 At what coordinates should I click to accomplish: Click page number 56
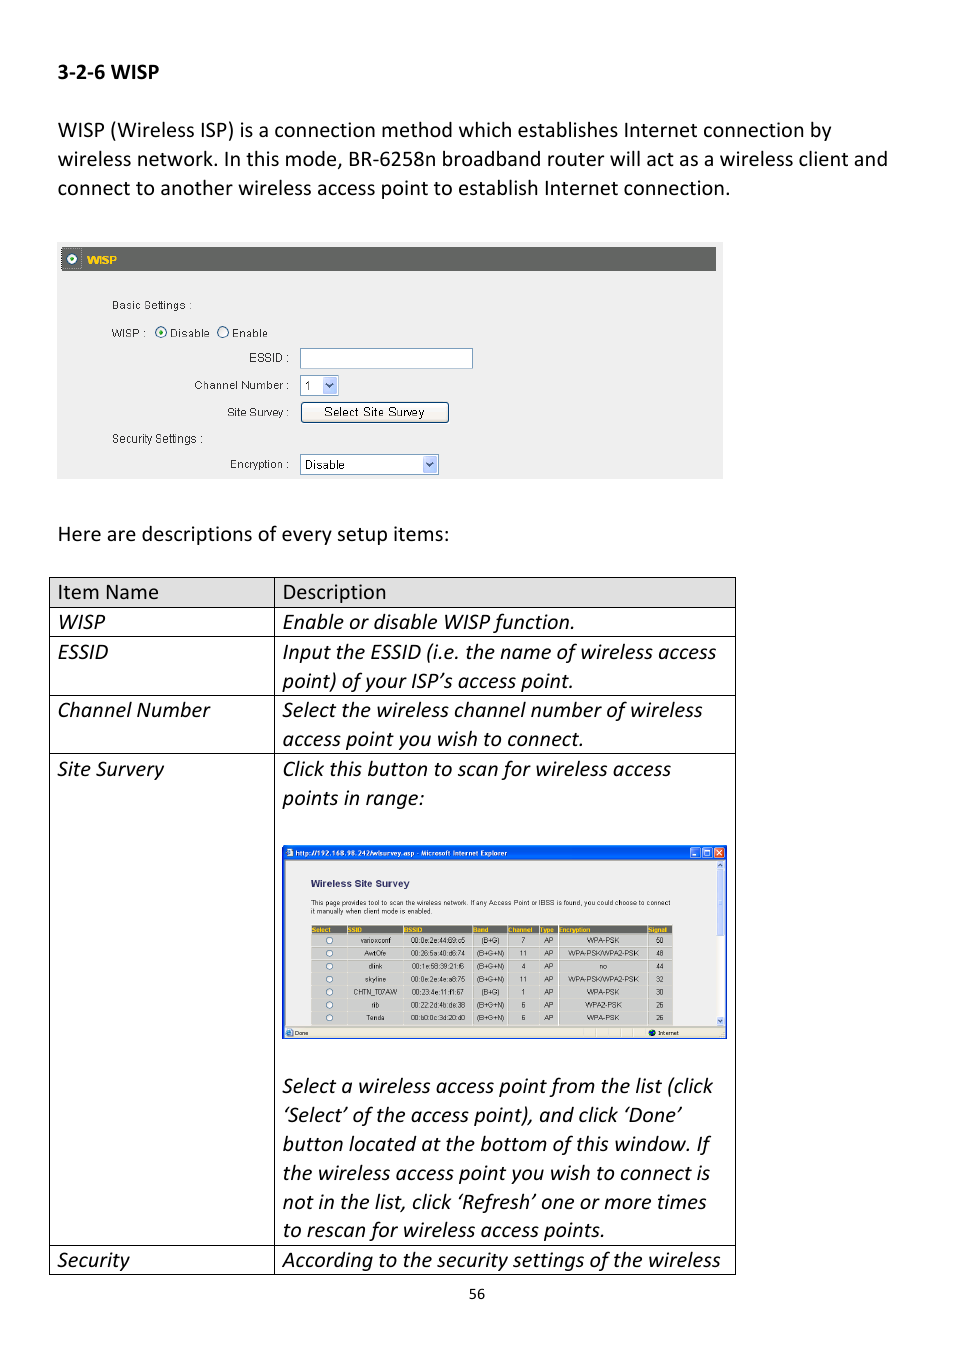pyautogui.click(x=477, y=1294)
